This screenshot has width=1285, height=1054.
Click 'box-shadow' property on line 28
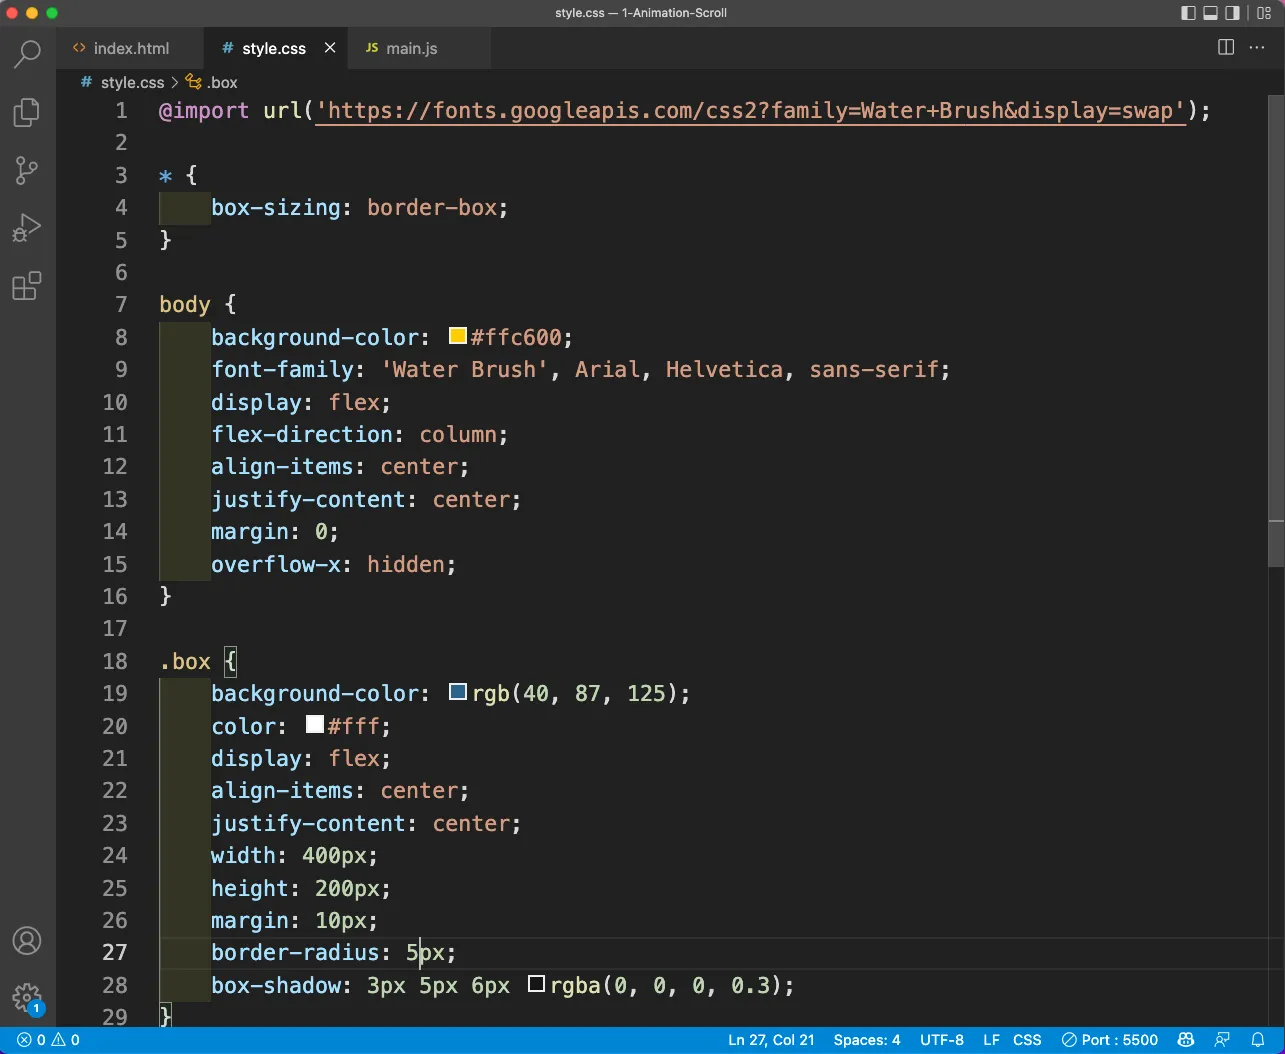pos(276,985)
